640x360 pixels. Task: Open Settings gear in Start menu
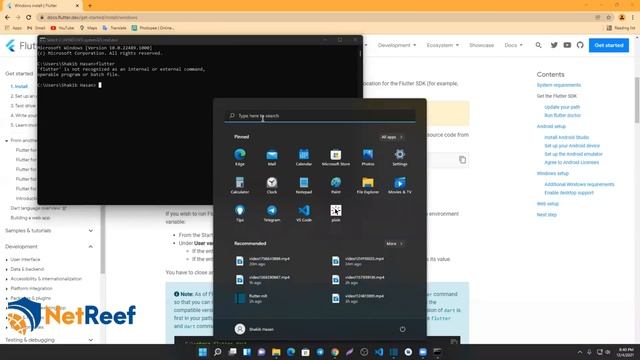[x=400, y=157]
